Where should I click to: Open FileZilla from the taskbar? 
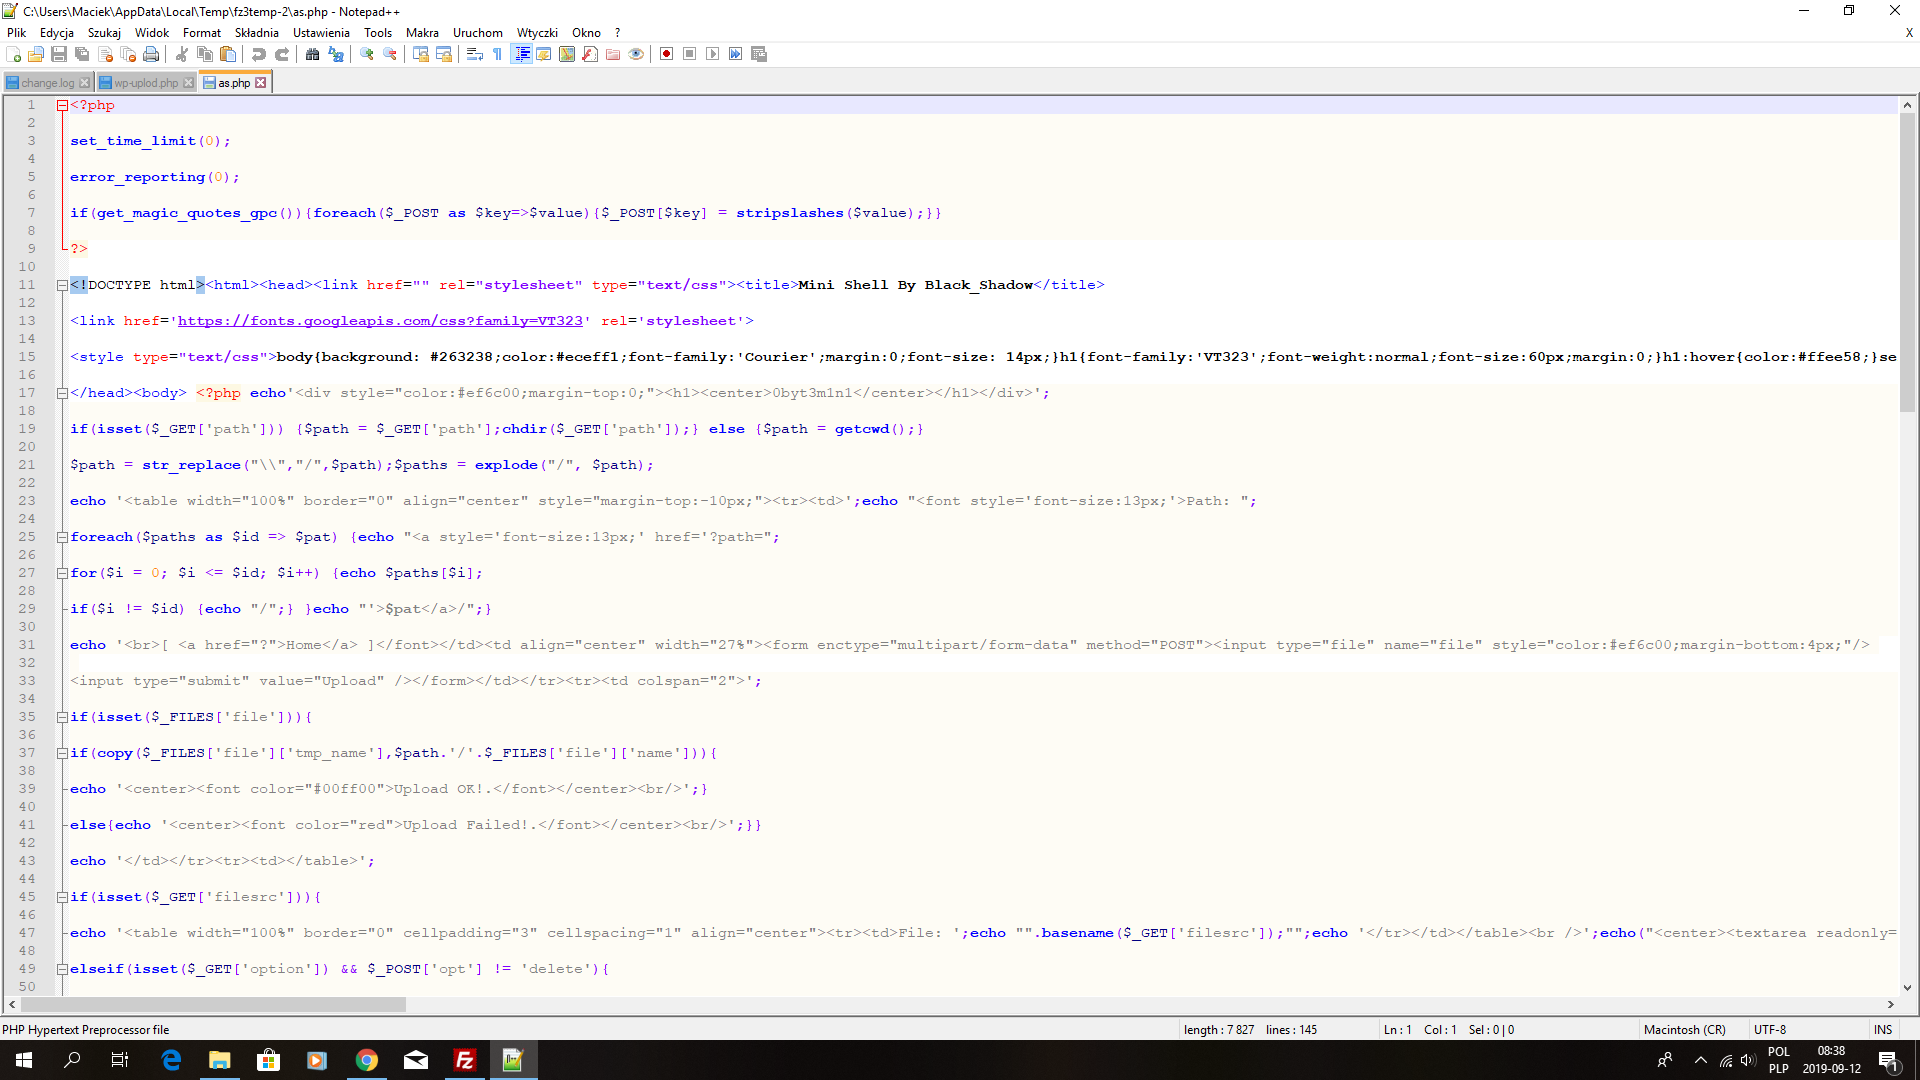point(465,1060)
